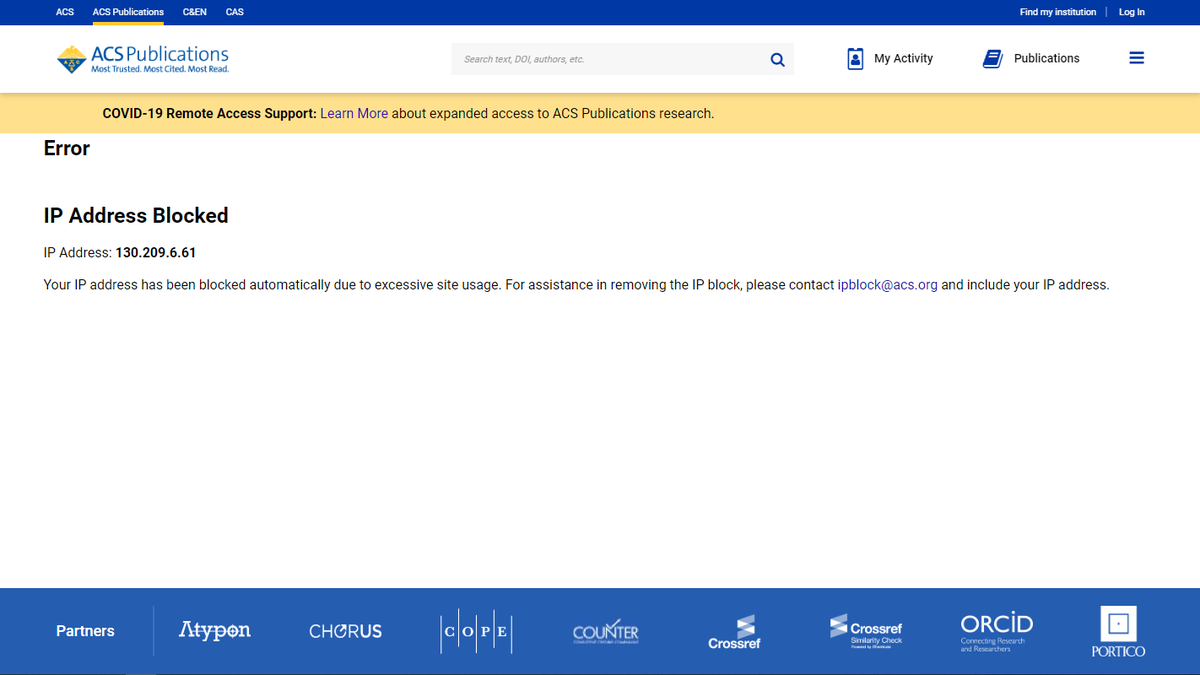Go to ACS in top bar
The image size is (1200, 675).
pyautogui.click(x=65, y=12)
